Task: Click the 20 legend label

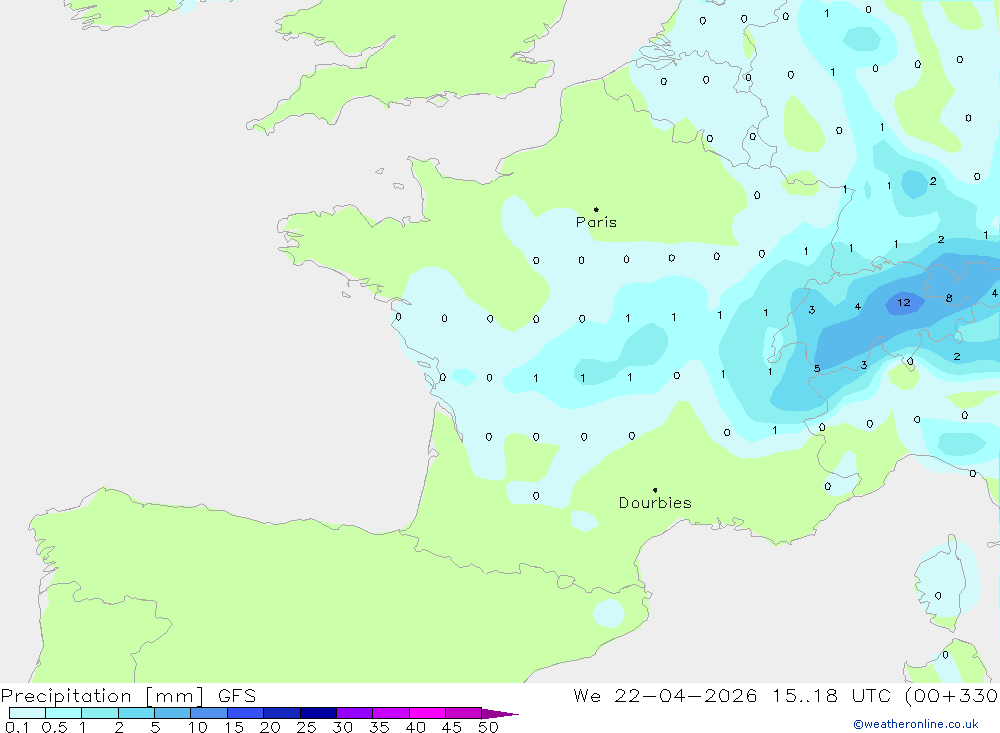Action: pos(270,727)
